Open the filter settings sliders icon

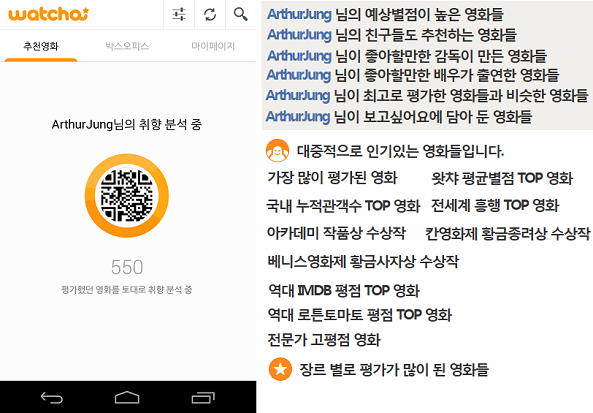179,14
